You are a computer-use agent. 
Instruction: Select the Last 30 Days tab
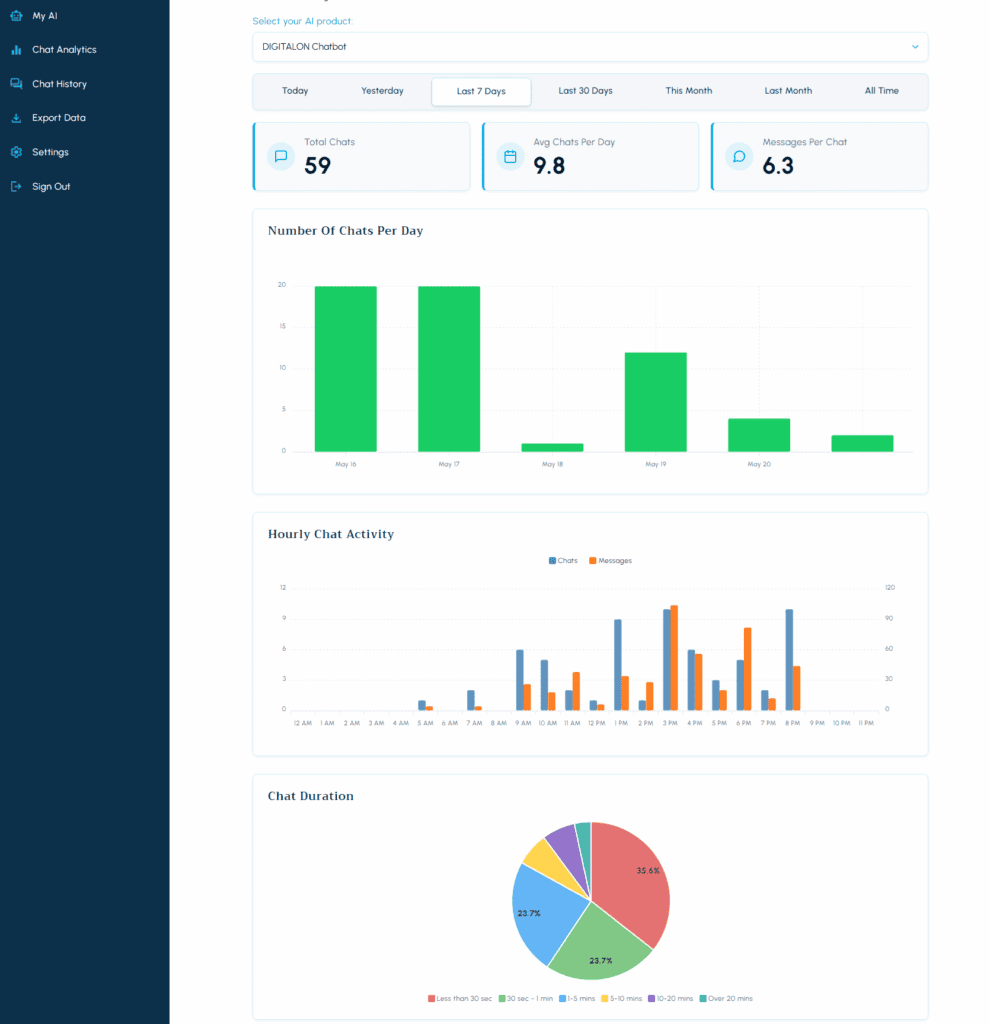click(585, 91)
